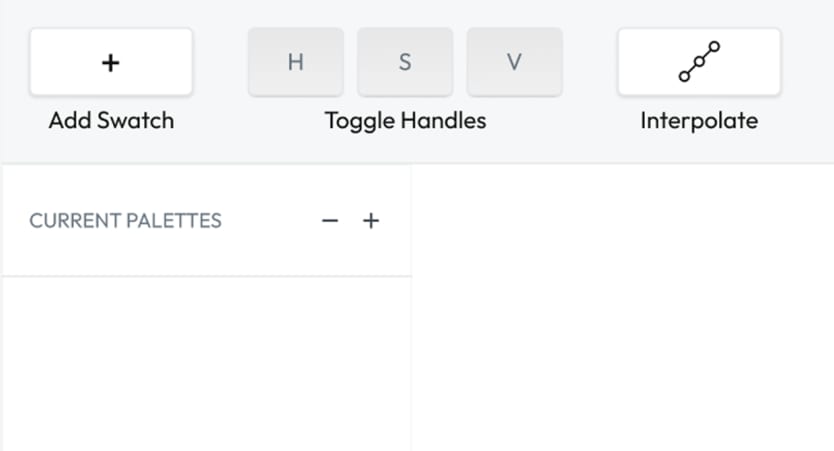Click the blank swatch canvas on the right
The image size is (834, 451).
click(623, 308)
